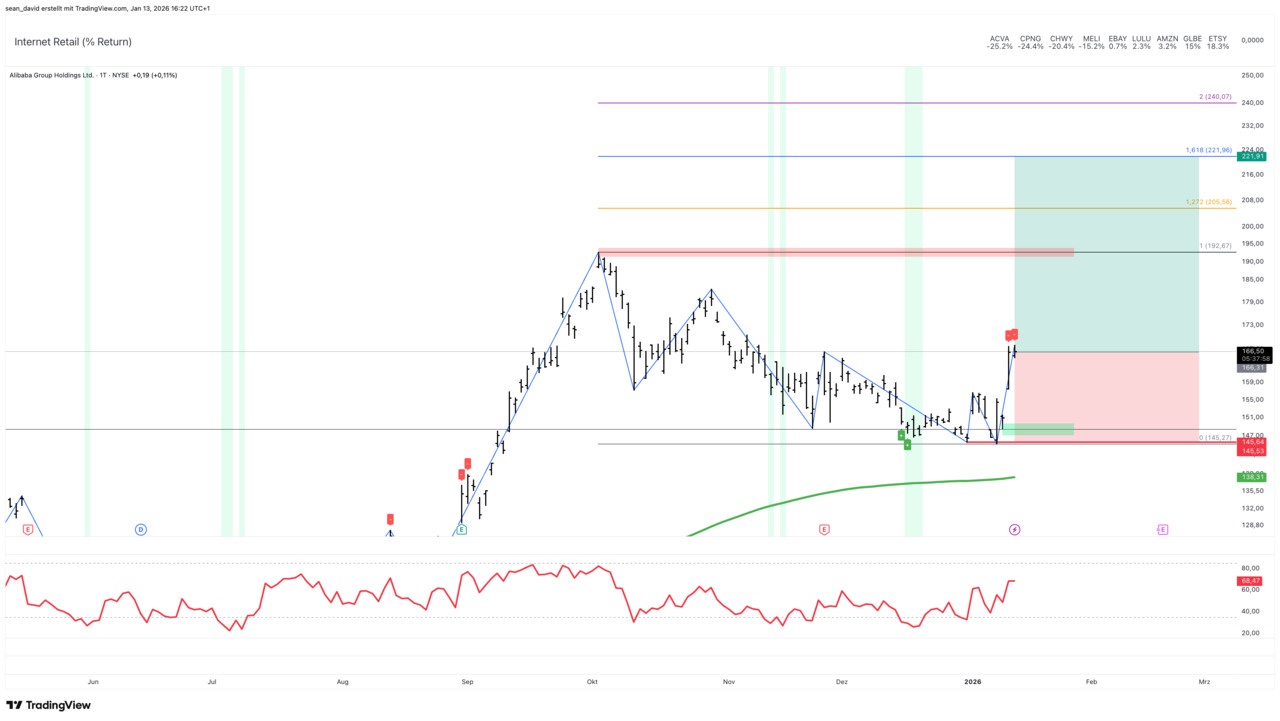The image size is (1280, 721).
Task: Select the ETSY ticker with 18.3% return
Action: click(x=1217, y=39)
